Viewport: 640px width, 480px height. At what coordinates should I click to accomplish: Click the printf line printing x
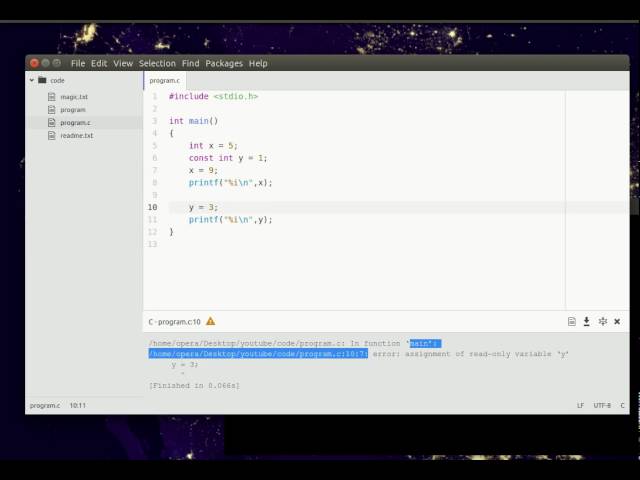pos(230,182)
